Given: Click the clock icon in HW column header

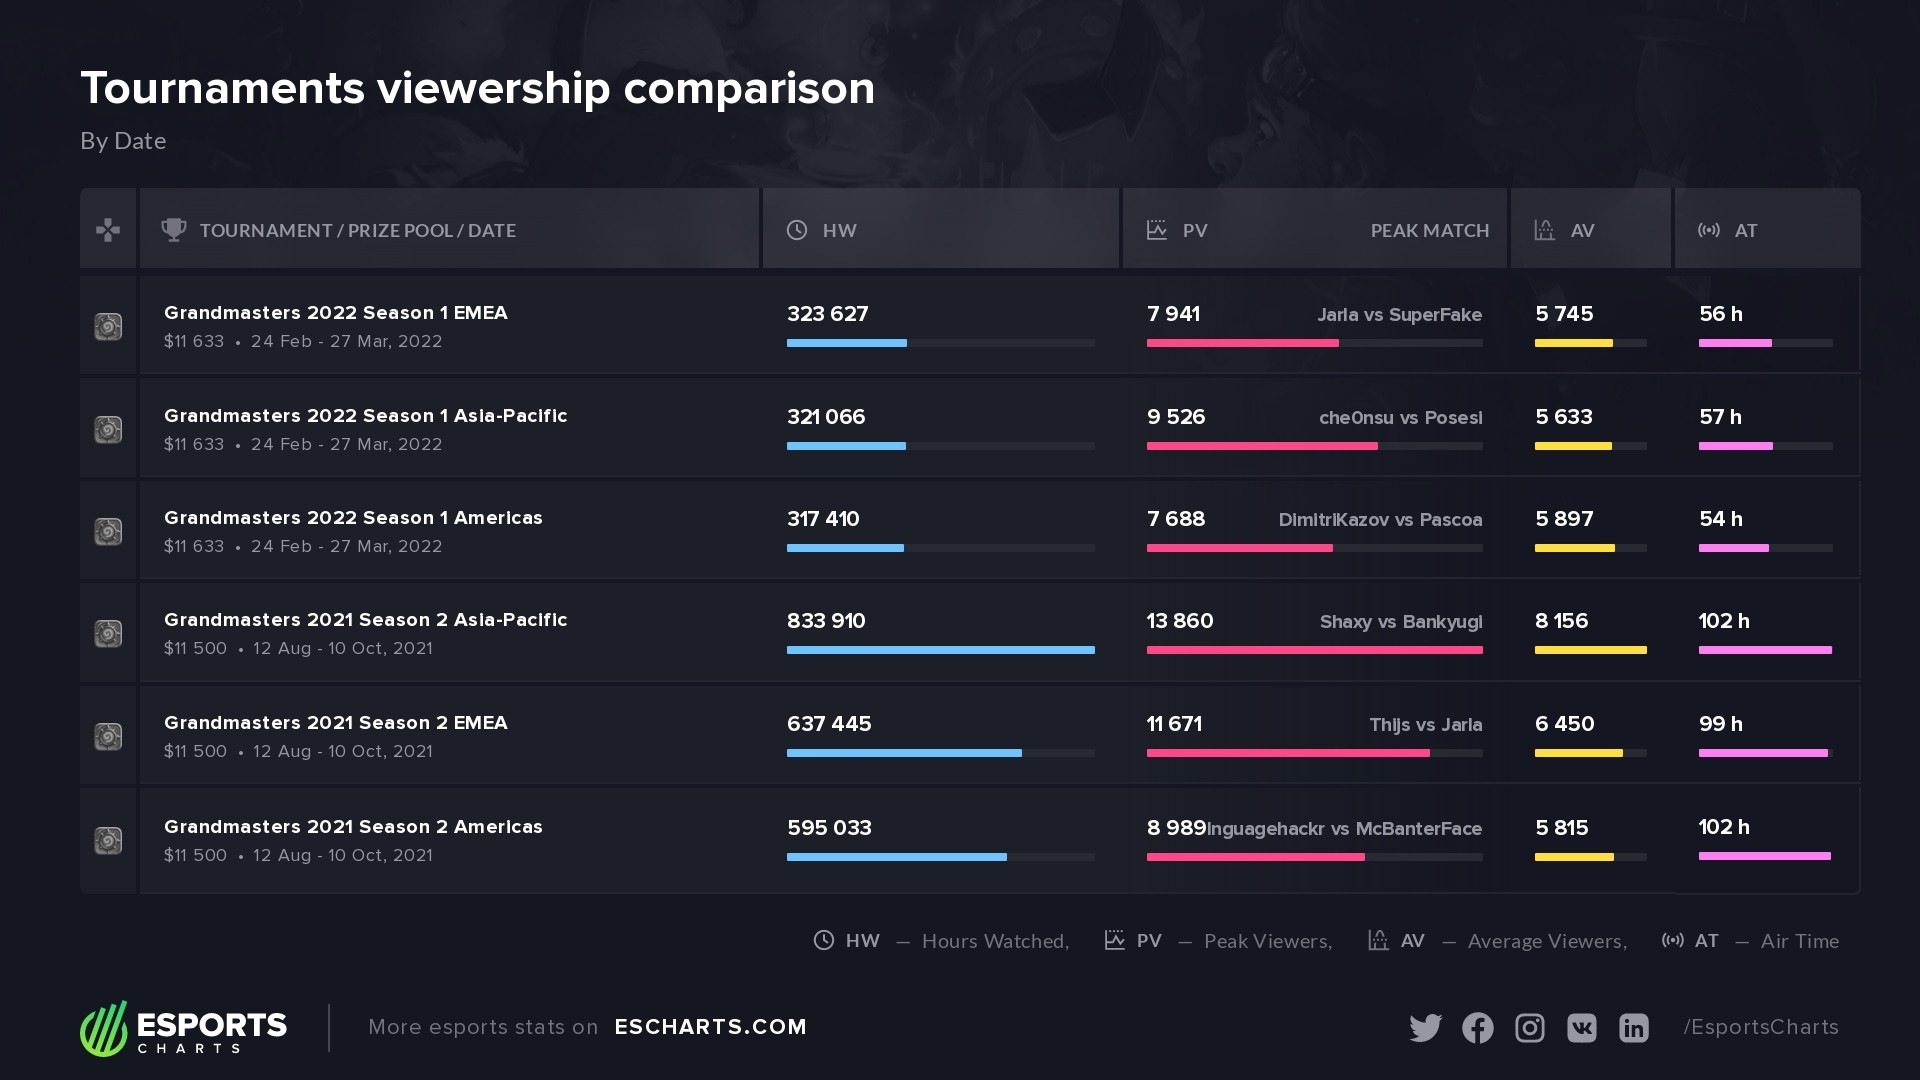Looking at the screenshot, I should (797, 230).
